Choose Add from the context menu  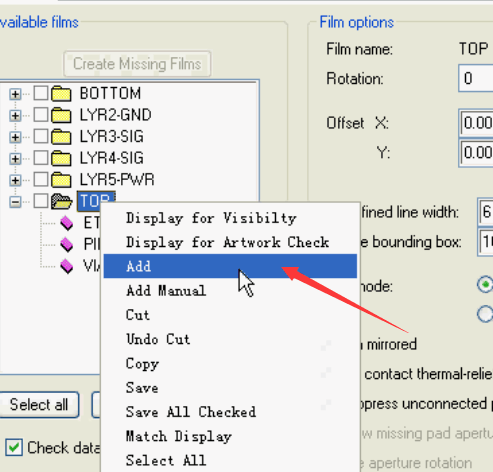pyautogui.click(x=230, y=266)
